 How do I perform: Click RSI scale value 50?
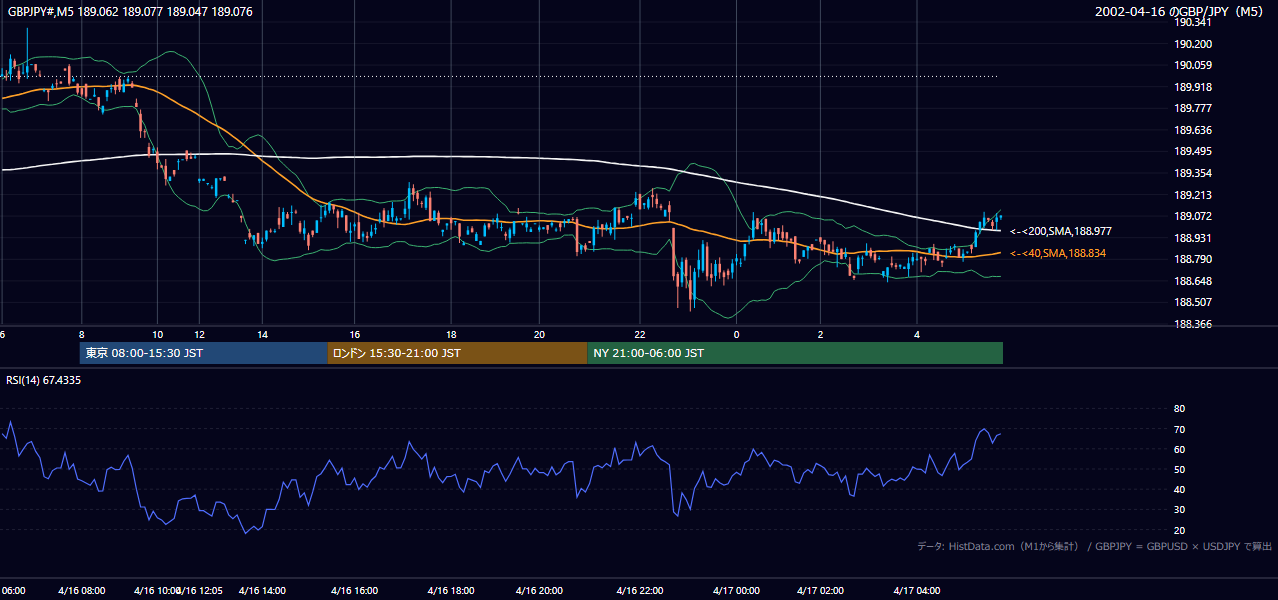click(1179, 469)
